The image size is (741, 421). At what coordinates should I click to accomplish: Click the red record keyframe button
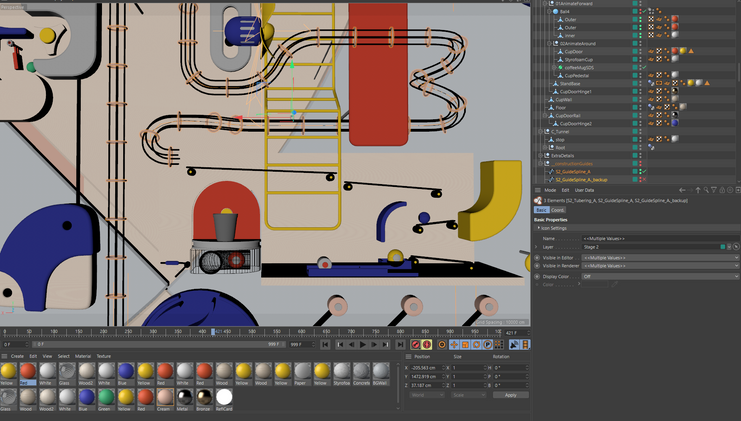pos(416,345)
